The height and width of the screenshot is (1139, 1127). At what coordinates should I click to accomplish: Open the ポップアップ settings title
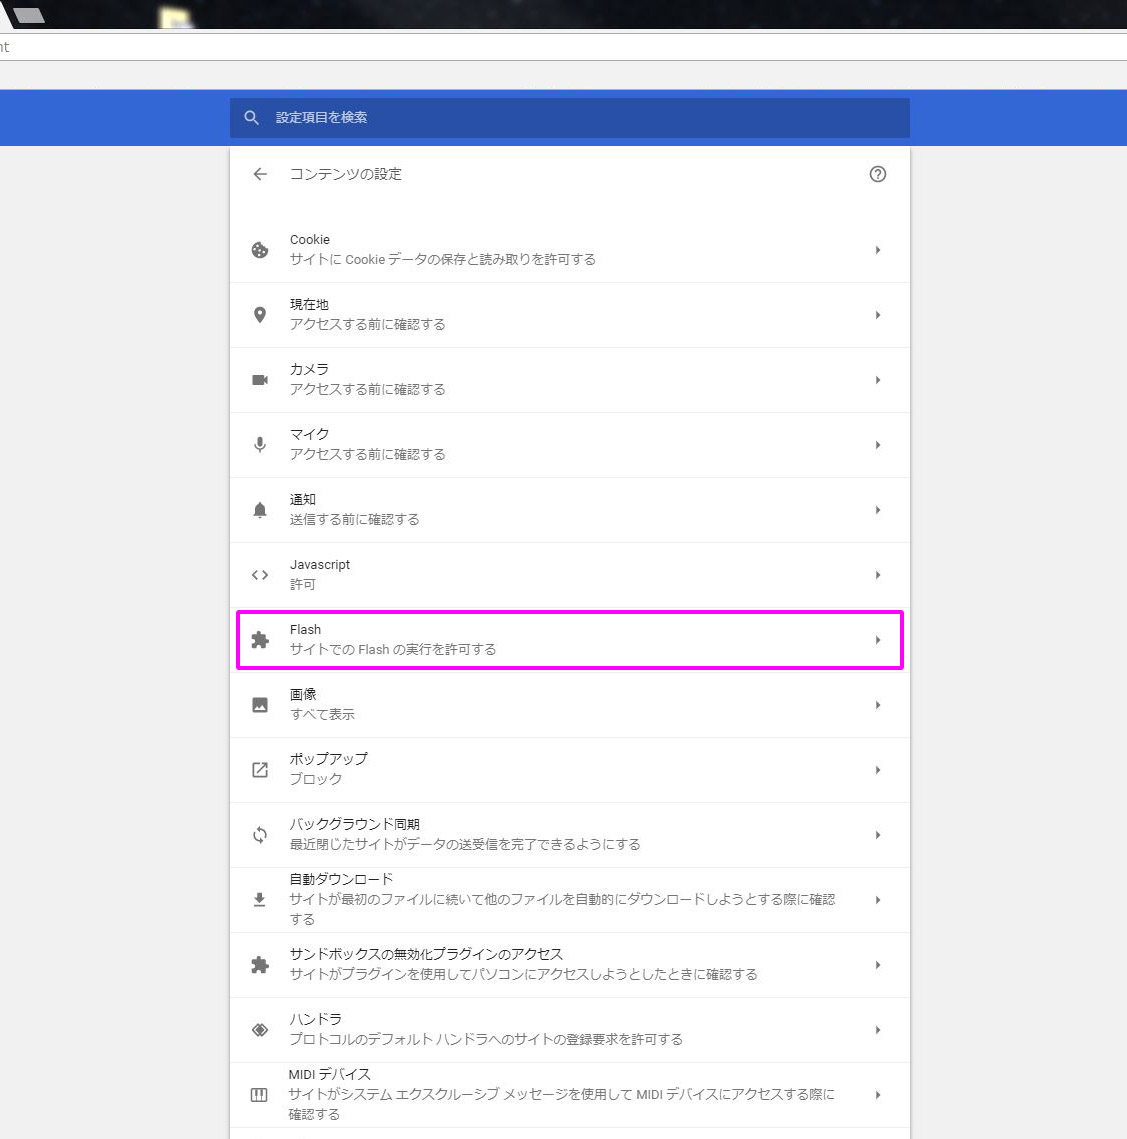click(328, 759)
